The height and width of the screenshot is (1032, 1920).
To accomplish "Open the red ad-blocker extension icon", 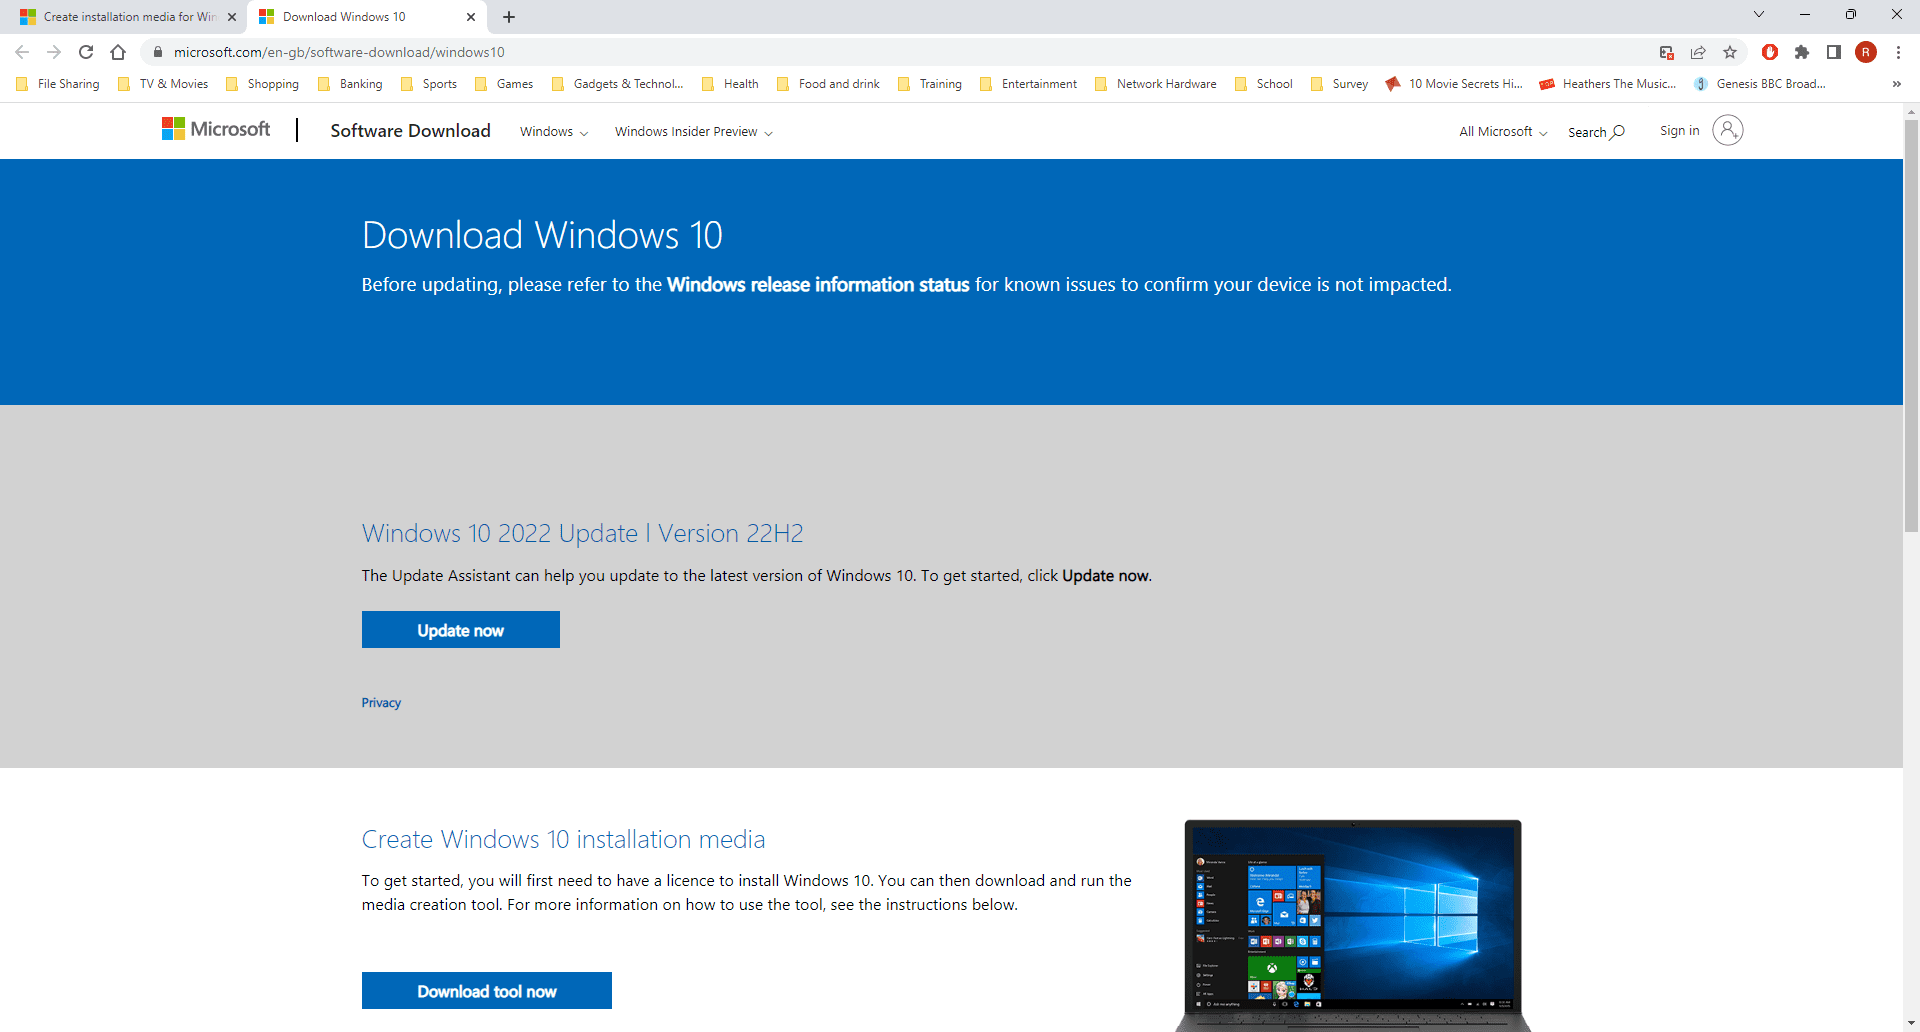I will (1770, 52).
